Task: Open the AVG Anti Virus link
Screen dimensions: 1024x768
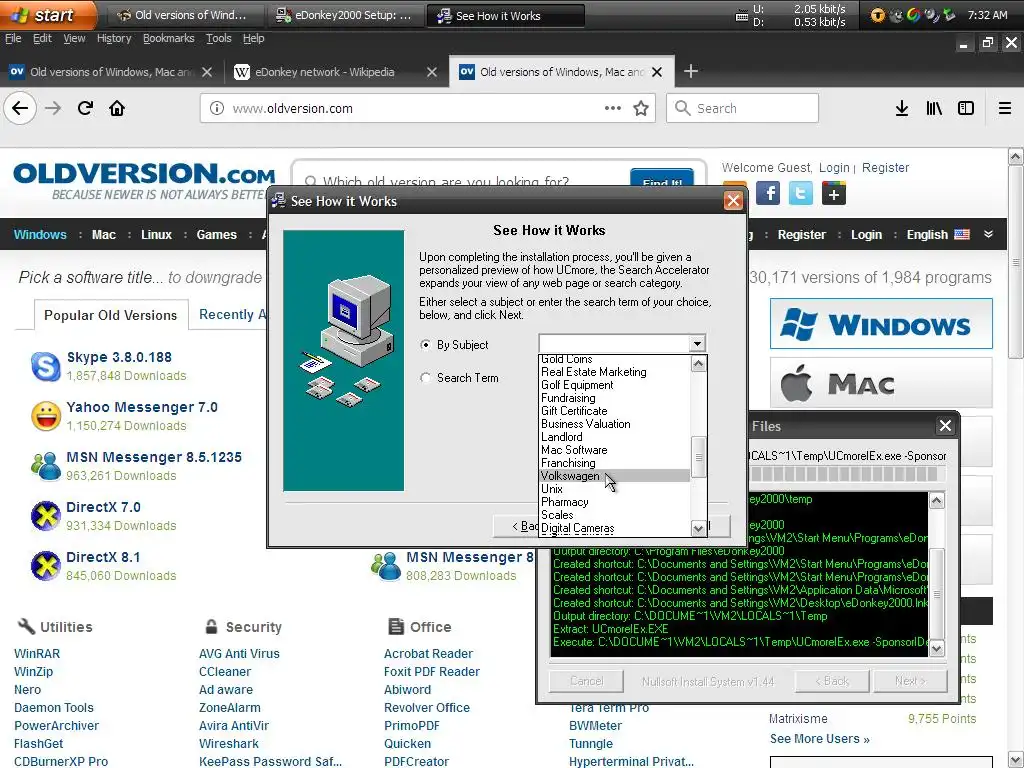Action: [x=239, y=654]
